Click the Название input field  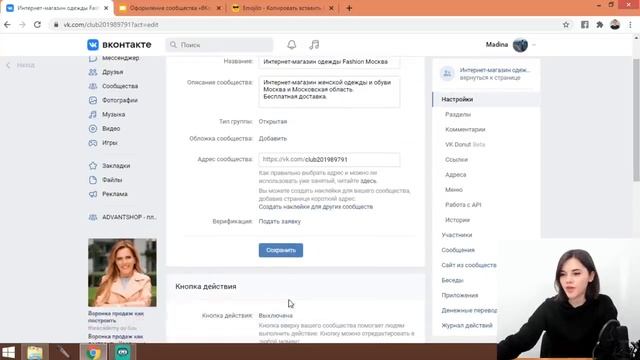(329, 62)
